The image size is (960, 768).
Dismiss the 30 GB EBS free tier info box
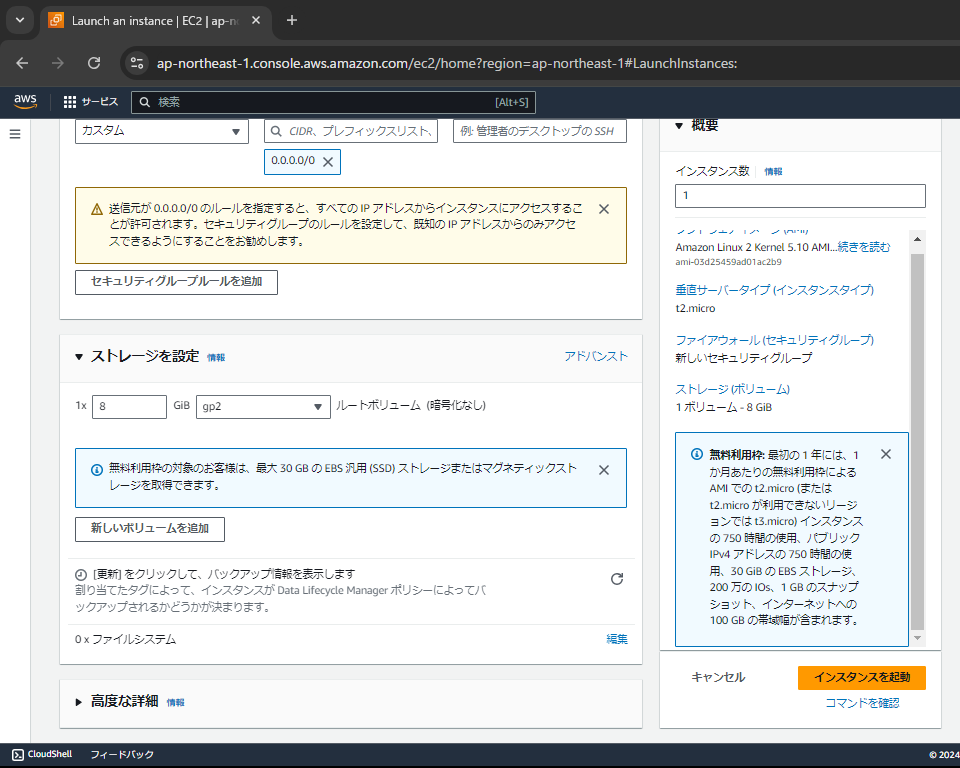coord(604,470)
